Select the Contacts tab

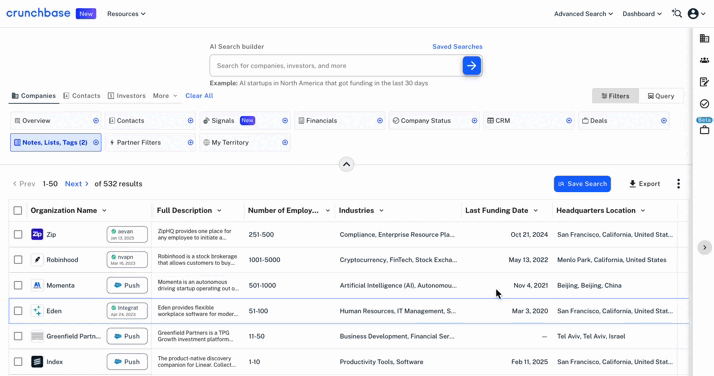point(82,96)
